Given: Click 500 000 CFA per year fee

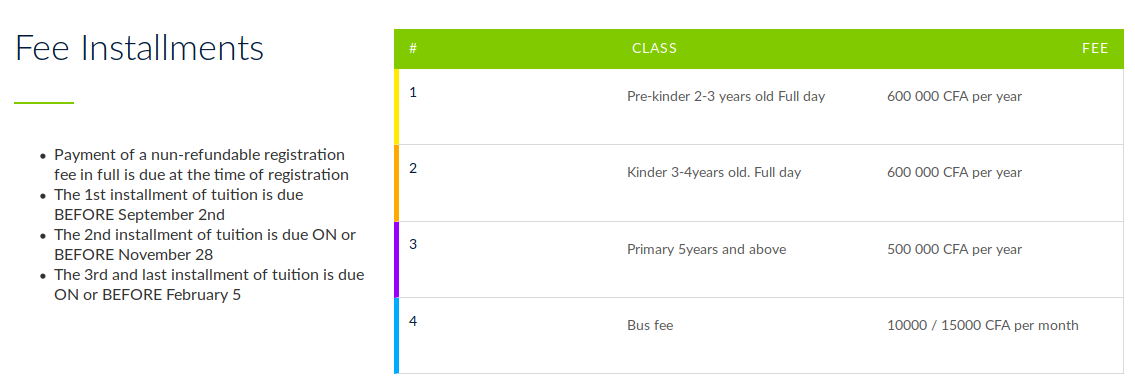Looking at the screenshot, I should [954, 250].
